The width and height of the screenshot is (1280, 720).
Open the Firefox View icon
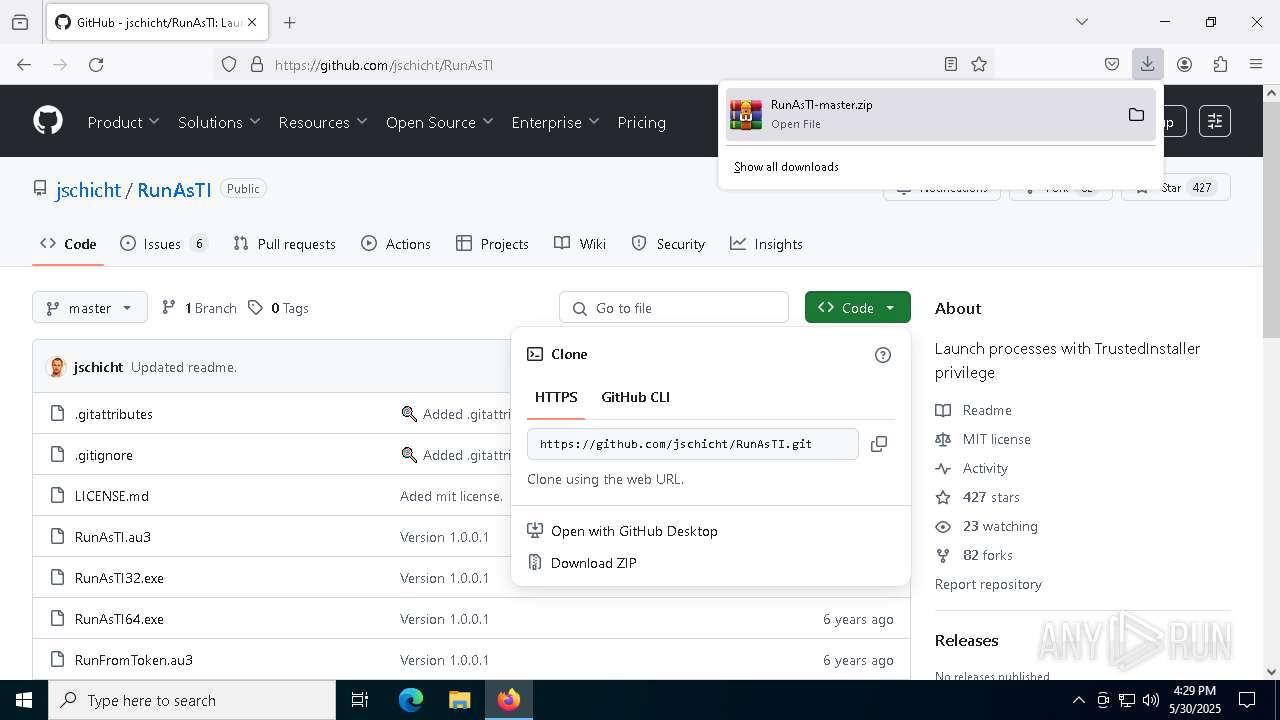(20, 22)
